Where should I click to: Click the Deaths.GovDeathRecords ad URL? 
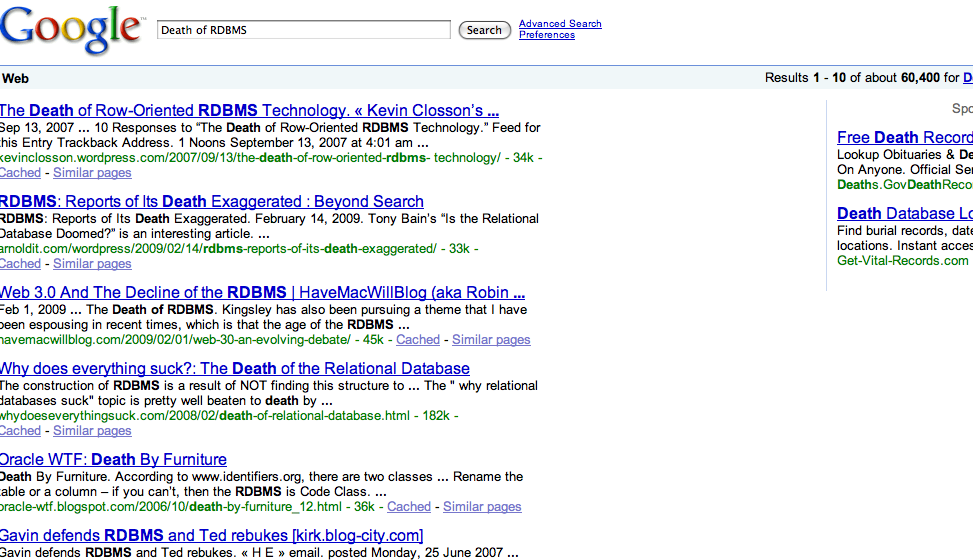(x=905, y=184)
